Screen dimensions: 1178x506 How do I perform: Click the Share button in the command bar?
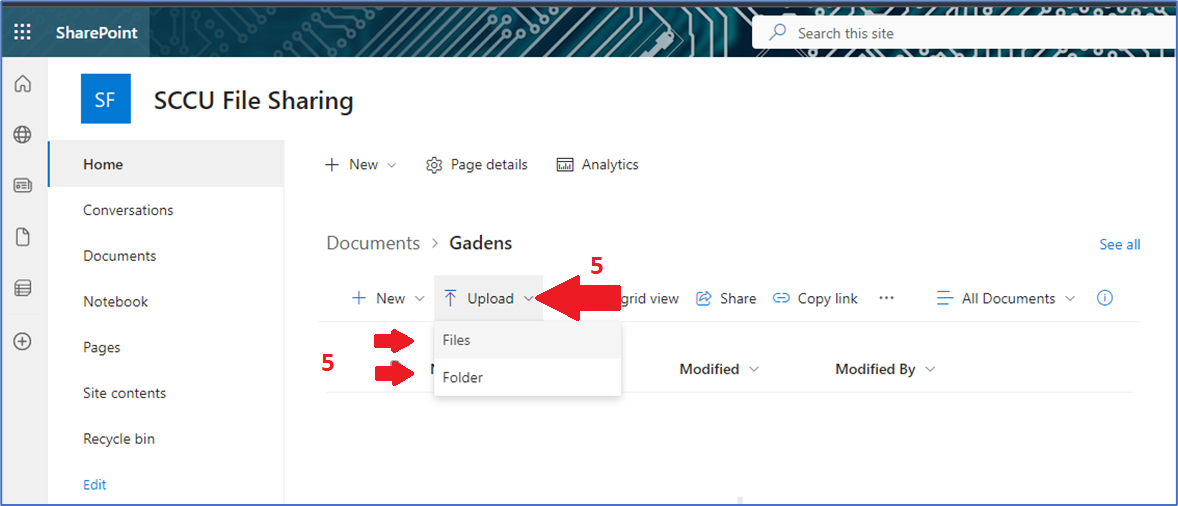click(x=726, y=299)
